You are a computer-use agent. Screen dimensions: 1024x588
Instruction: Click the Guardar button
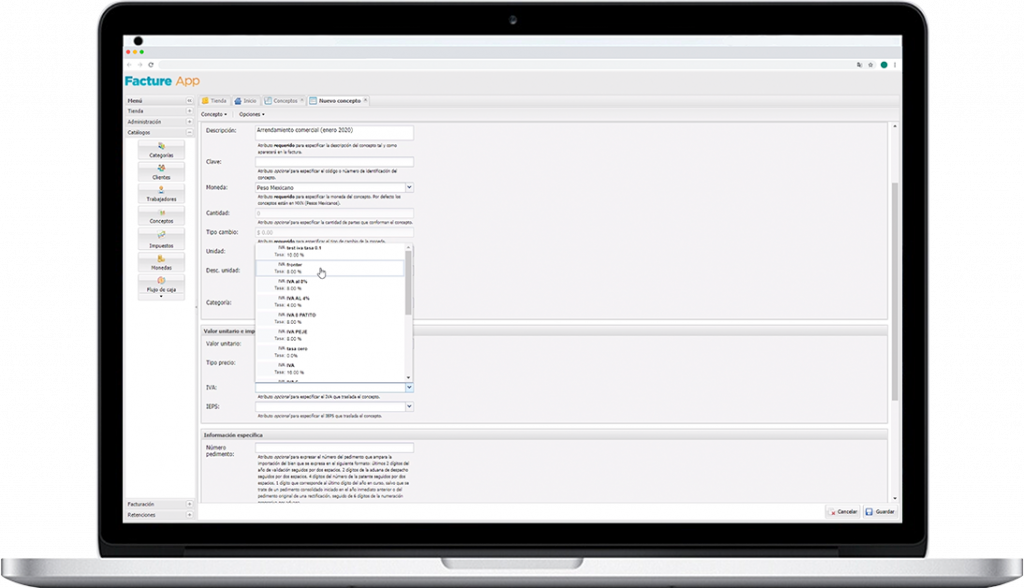click(881, 511)
